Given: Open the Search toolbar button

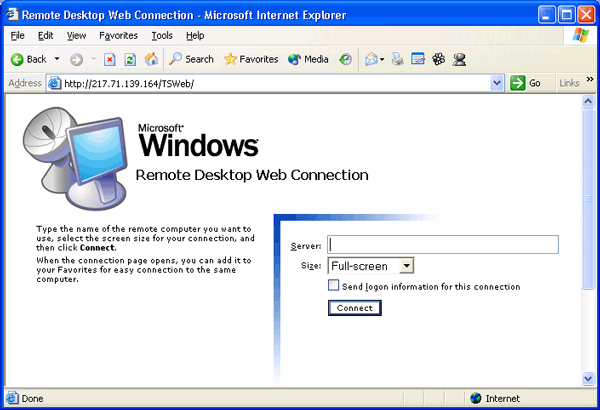Looking at the screenshot, I should [191, 59].
